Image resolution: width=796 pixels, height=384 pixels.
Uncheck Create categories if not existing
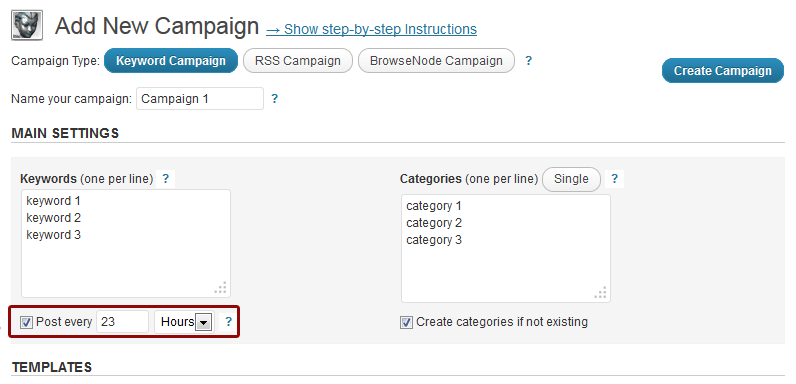tap(406, 322)
